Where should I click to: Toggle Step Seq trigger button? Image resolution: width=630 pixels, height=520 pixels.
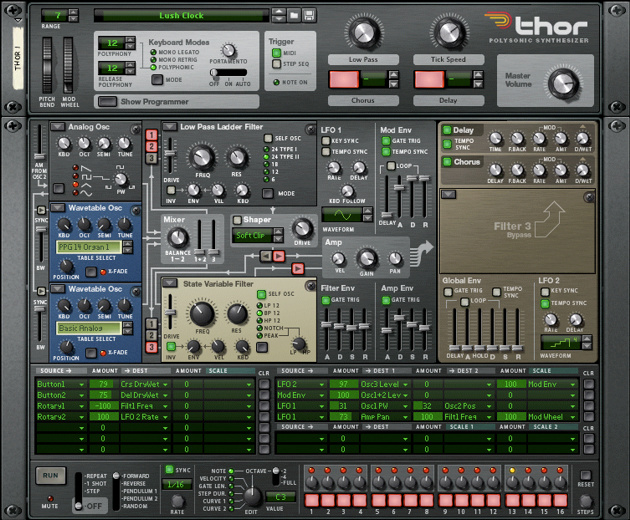pyautogui.click(x=276, y=64)
